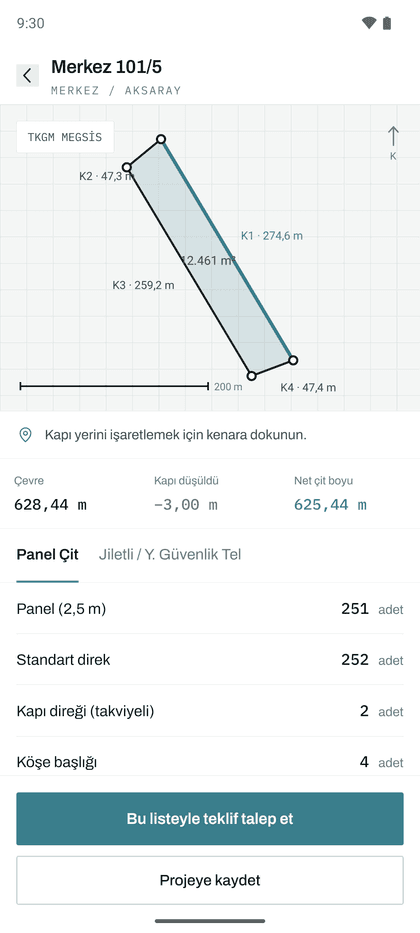
Task: Select the right vertex at K1 edge end
Action: pos(293,360)
